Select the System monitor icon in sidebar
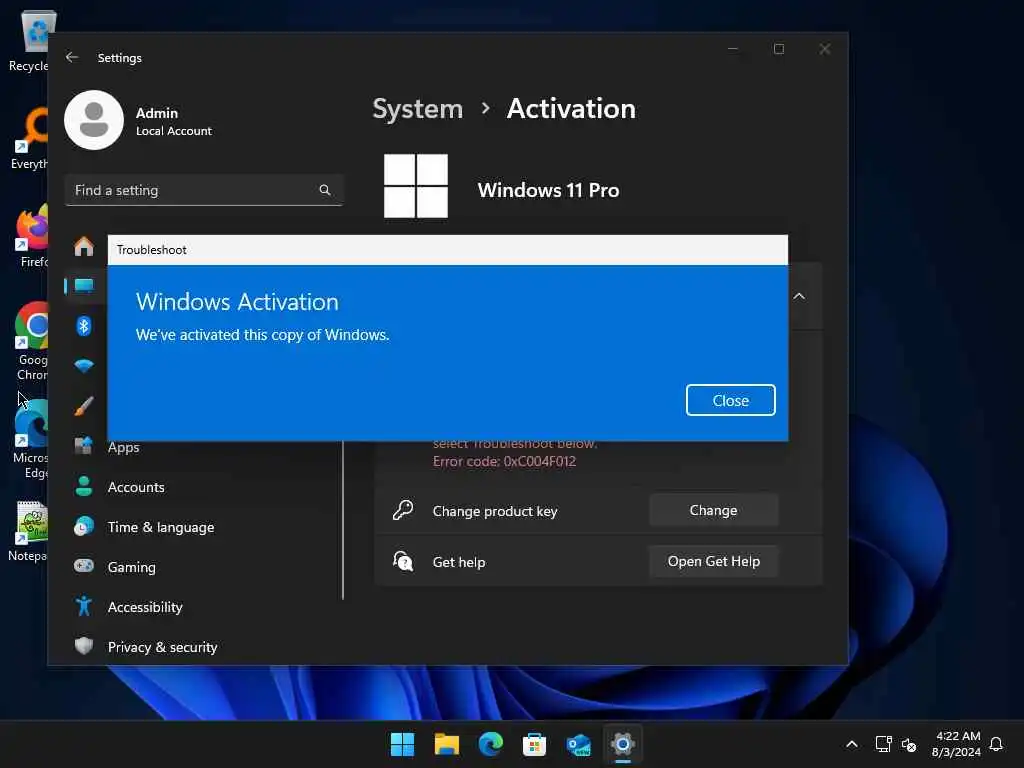1024x768 pixels. (x=84, y=285)
